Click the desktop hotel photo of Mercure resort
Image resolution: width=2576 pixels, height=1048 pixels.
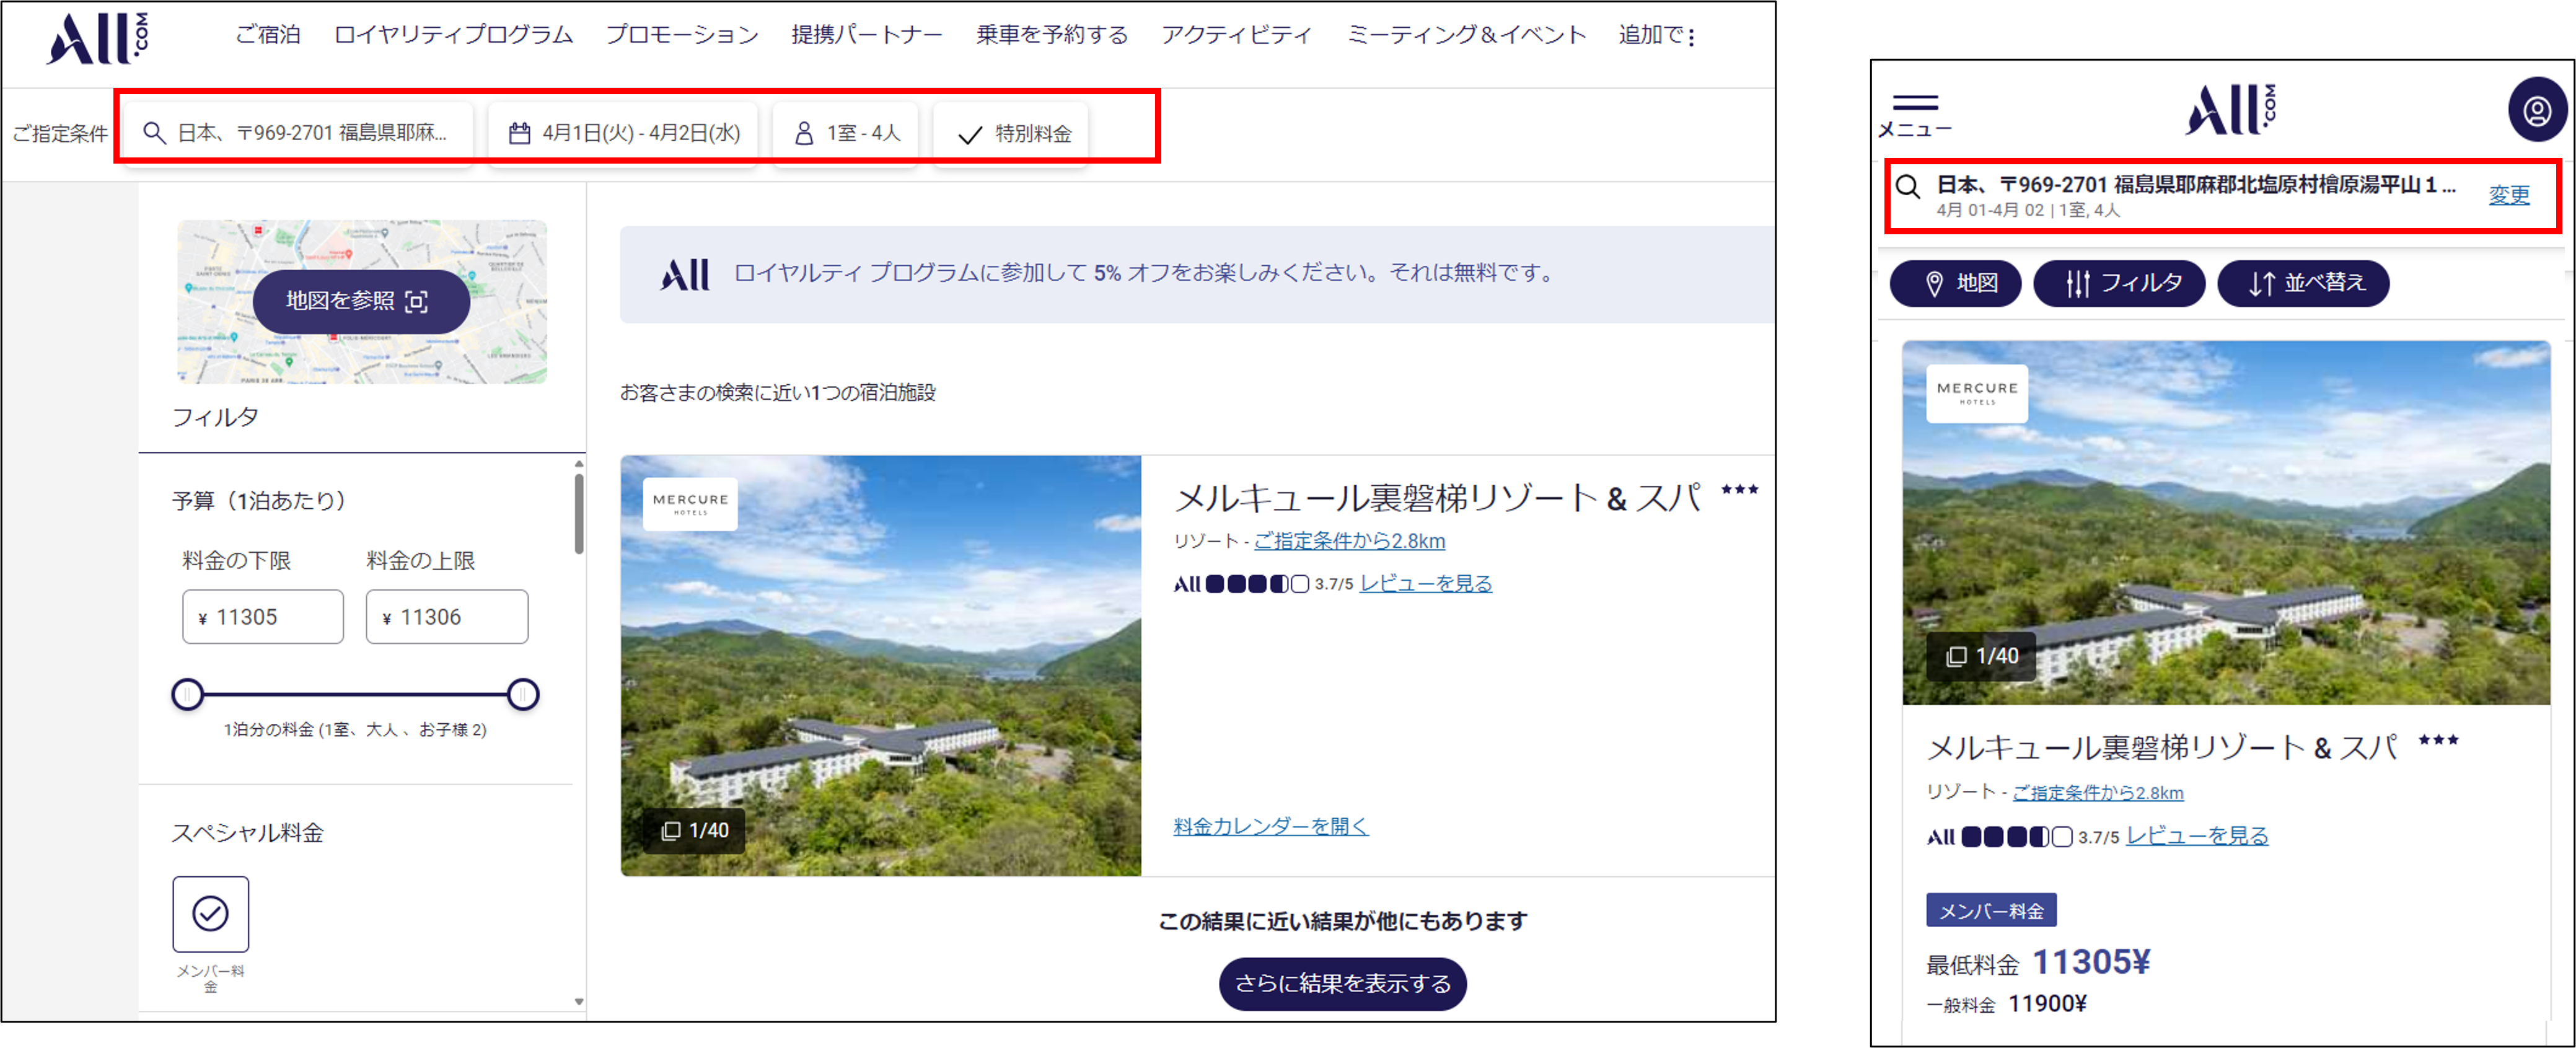[880, 666]
